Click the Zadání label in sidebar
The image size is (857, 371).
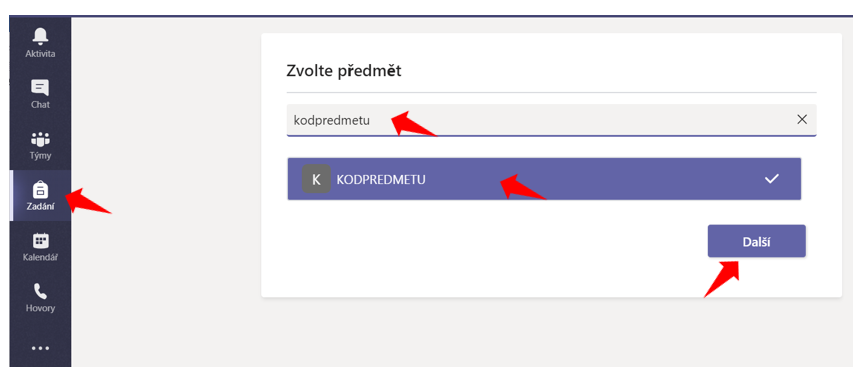40,207
